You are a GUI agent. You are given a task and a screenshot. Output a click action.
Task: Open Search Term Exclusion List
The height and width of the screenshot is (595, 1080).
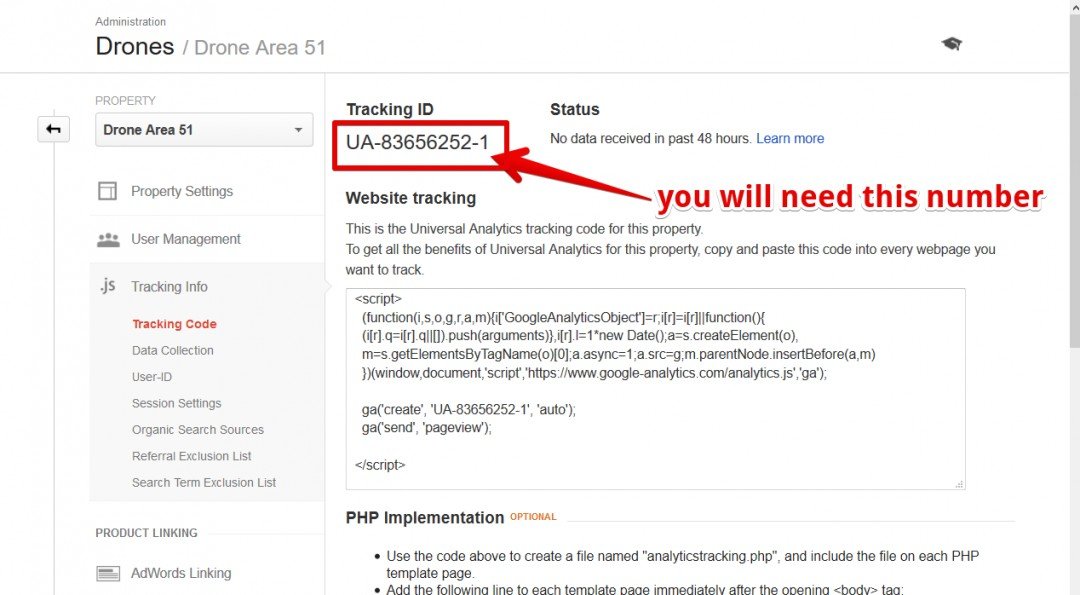click(204, 483)
